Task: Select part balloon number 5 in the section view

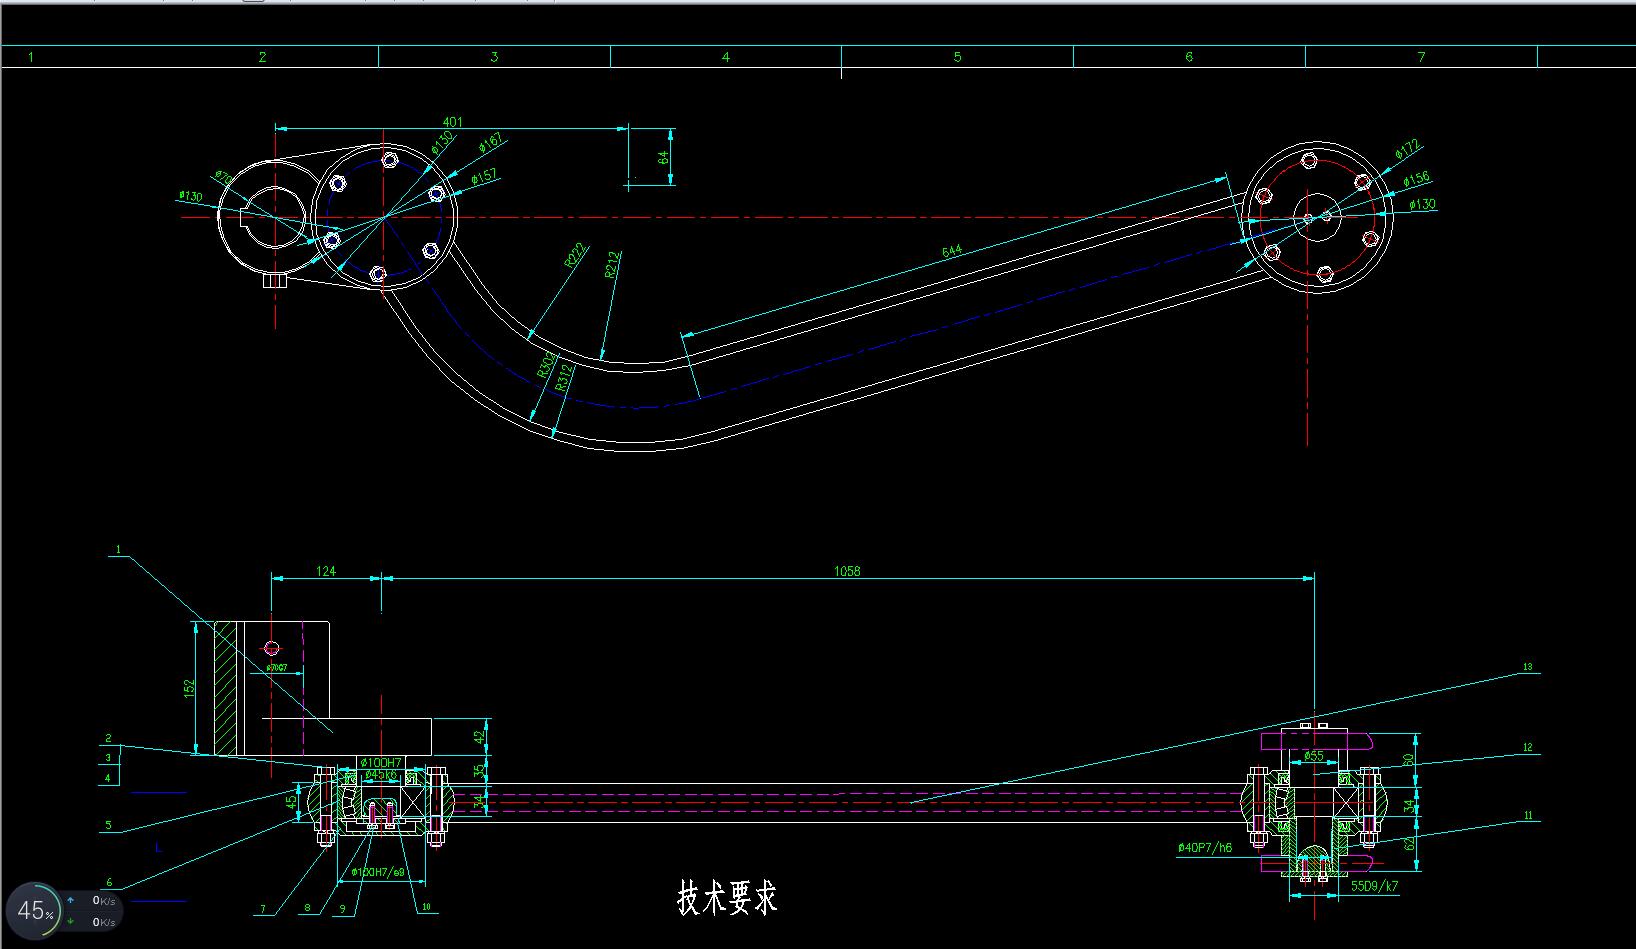Action: tap(108, 826)
